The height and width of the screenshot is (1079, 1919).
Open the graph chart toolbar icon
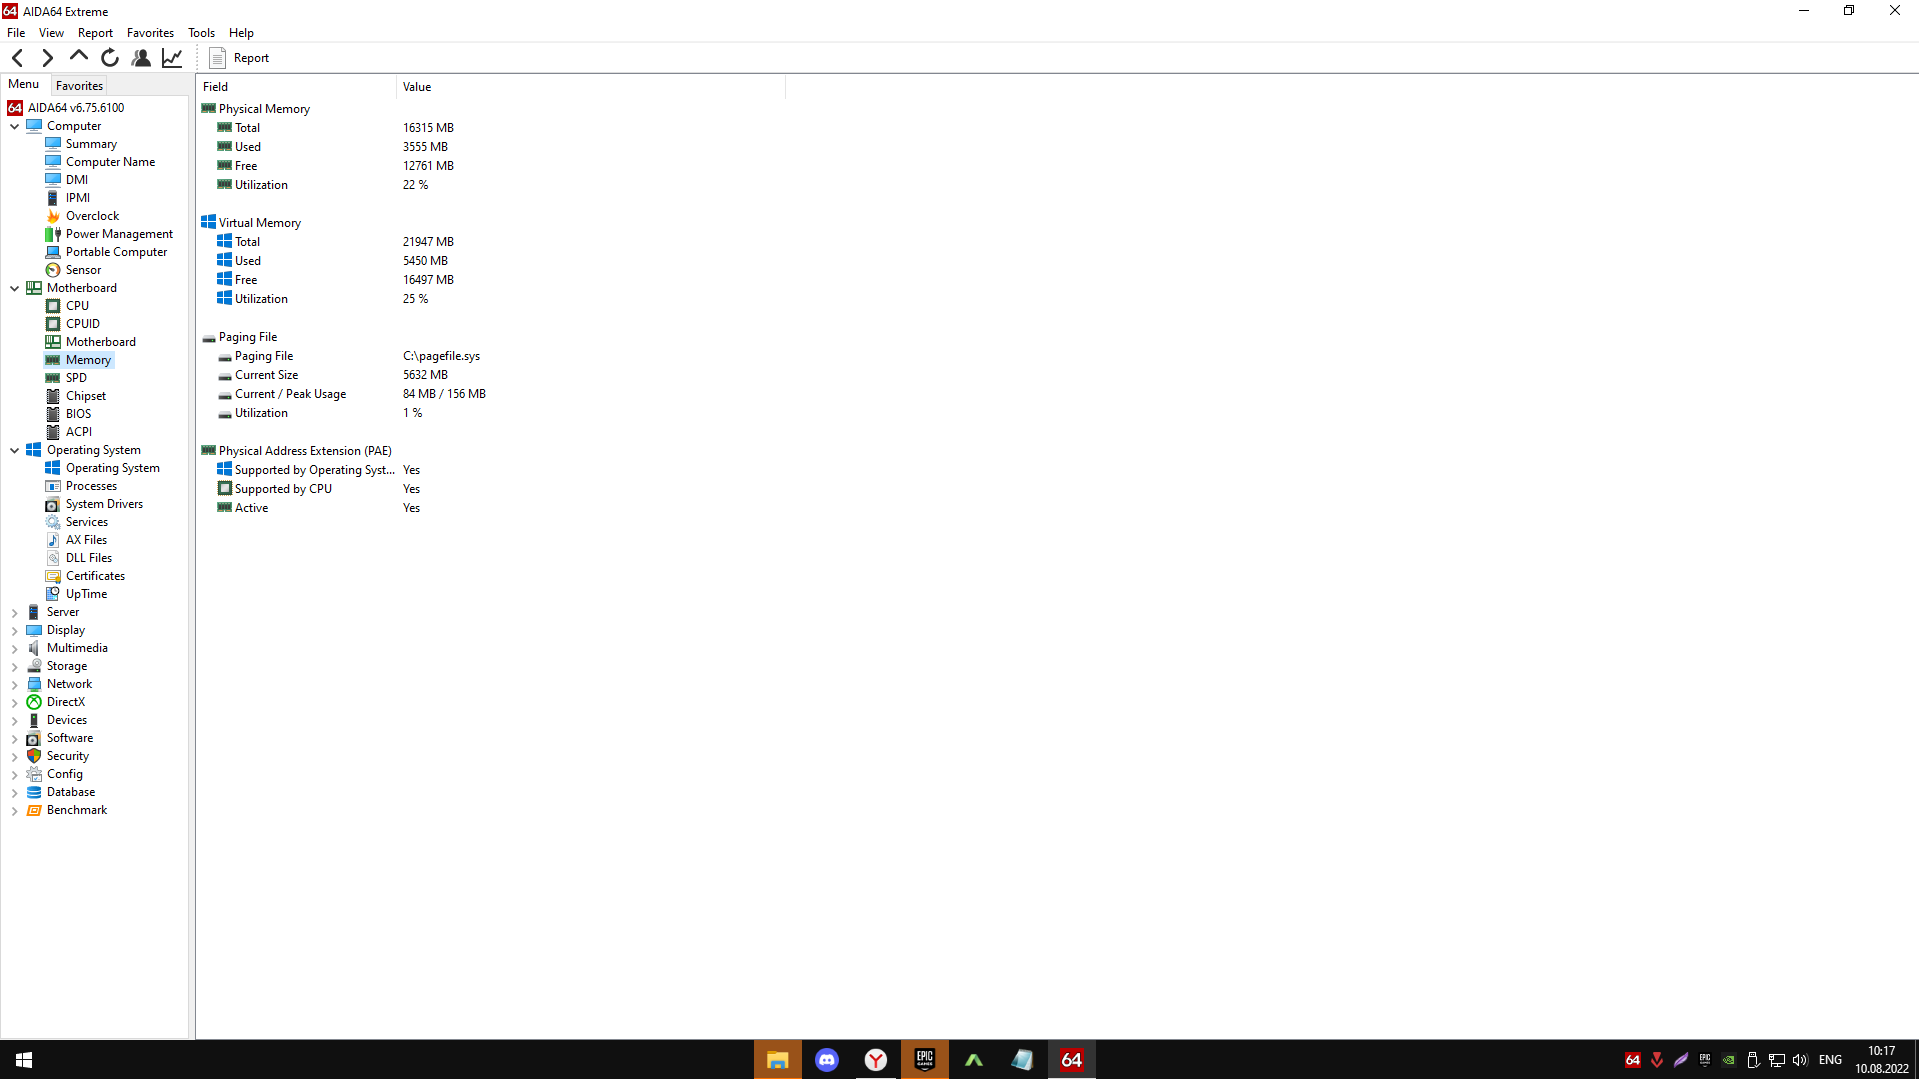[172, 58]
